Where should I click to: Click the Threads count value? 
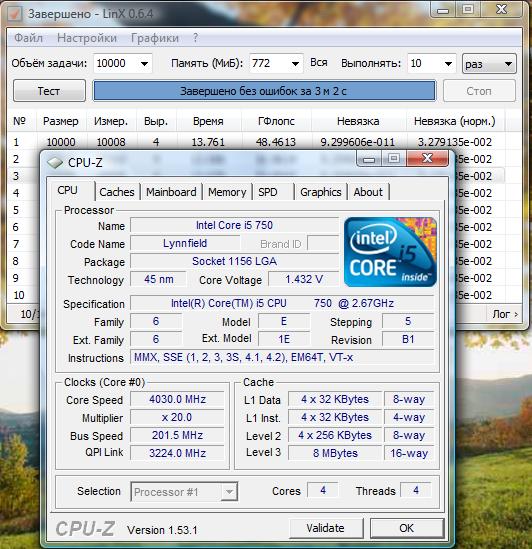[x=416, y=490]
